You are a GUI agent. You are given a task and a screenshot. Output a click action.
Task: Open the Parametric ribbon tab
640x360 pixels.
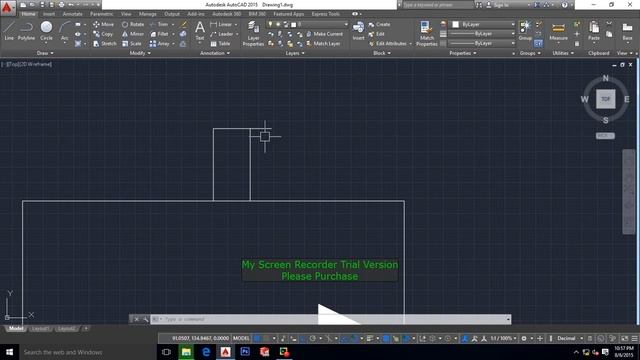(102, 14)
